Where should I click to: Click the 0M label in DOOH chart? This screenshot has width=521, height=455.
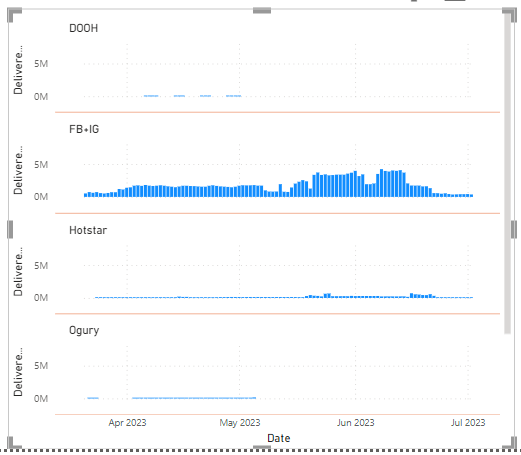(41, 97)
